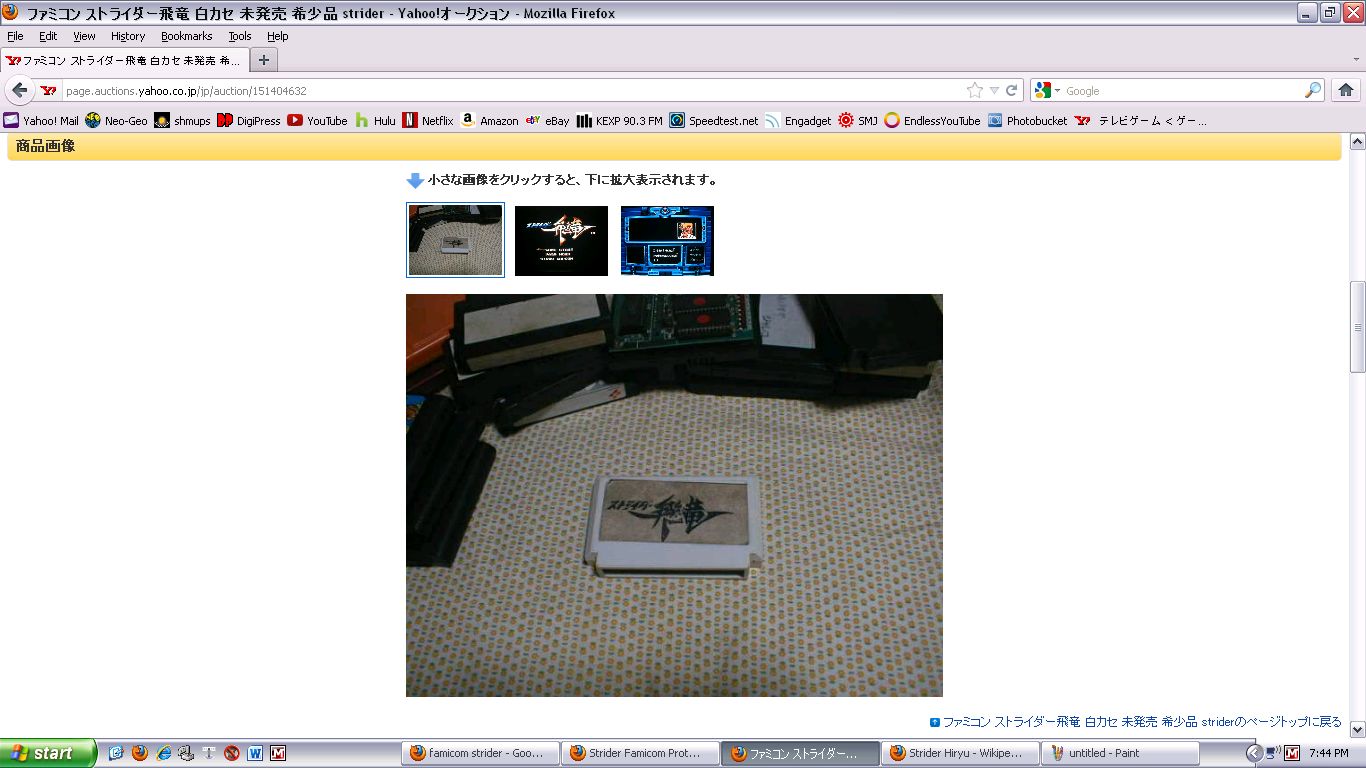Open the Tools menu
This screenshot has height=768, width=1366.
coord(240,36)
